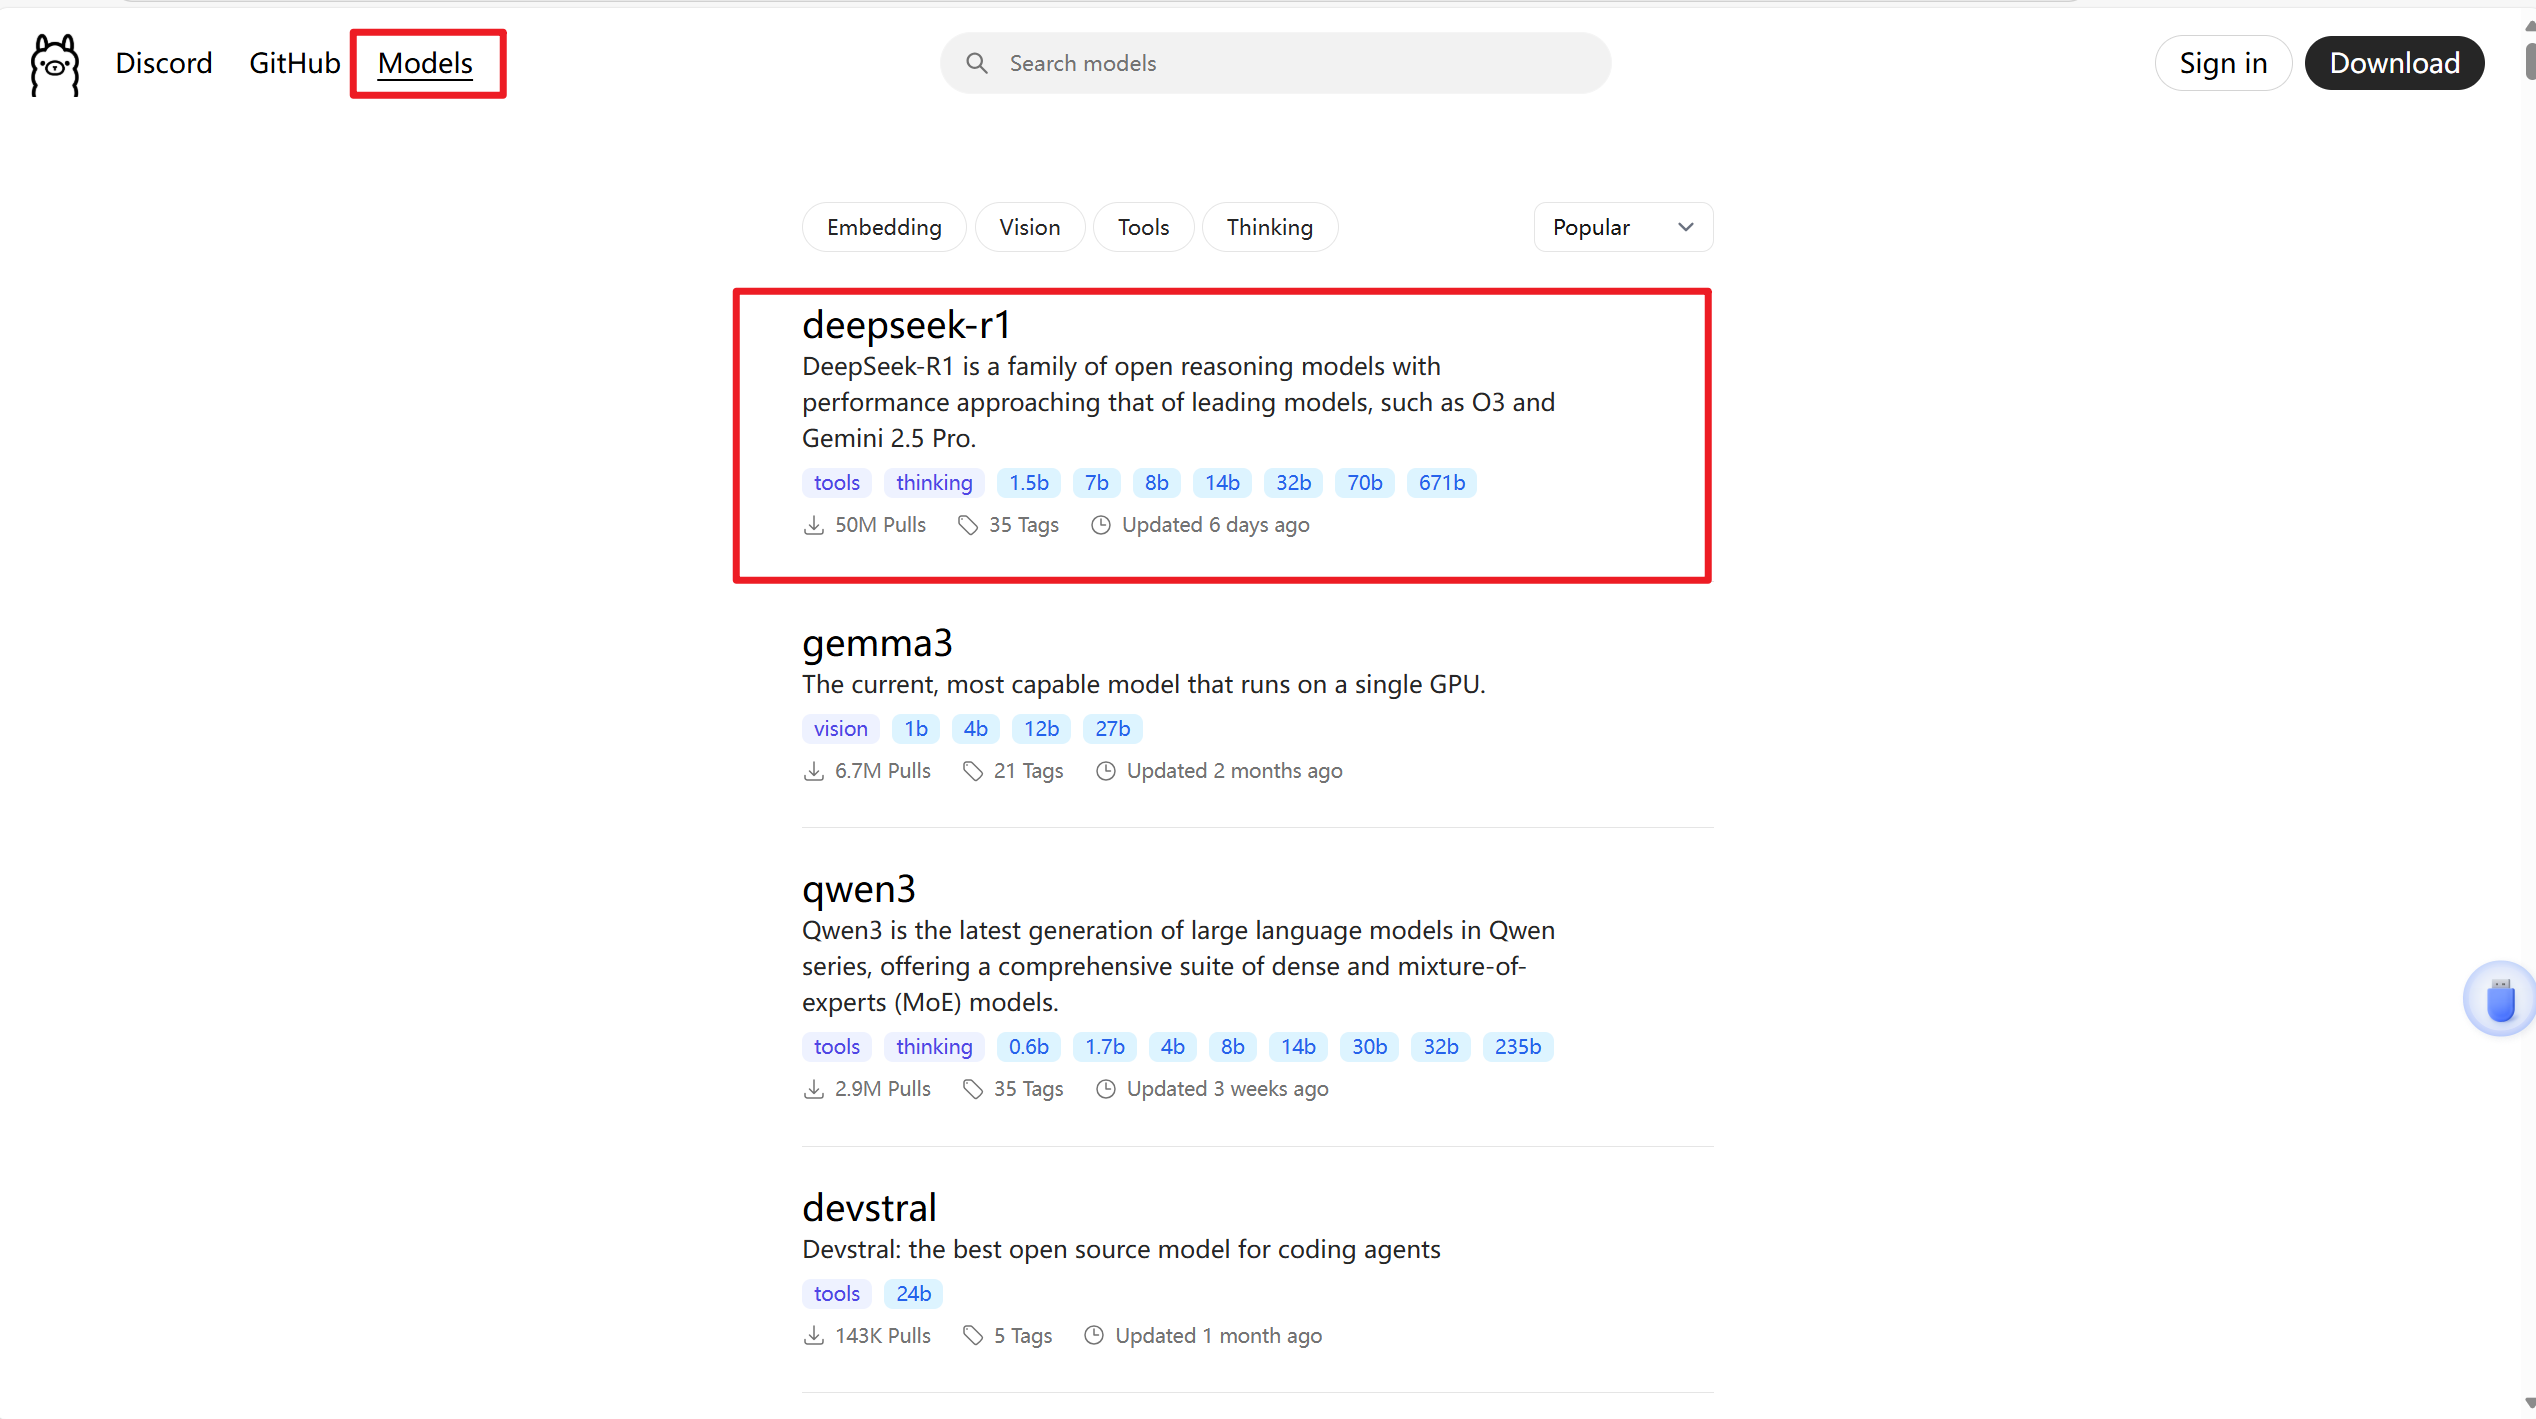Click the devstral tags label icon

tap(973, 1336)
